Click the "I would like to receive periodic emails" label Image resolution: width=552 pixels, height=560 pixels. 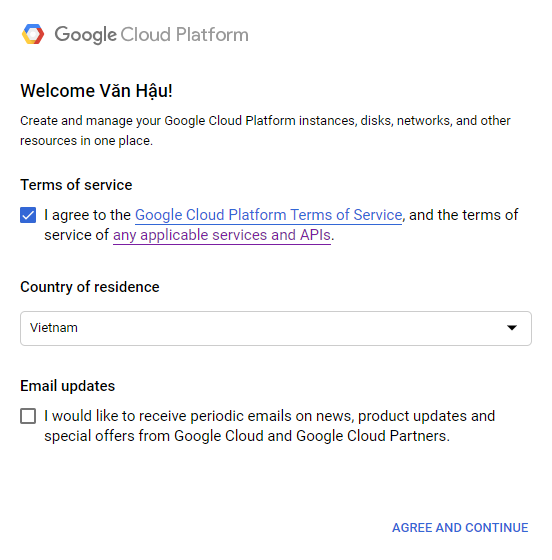click(270, 416)
